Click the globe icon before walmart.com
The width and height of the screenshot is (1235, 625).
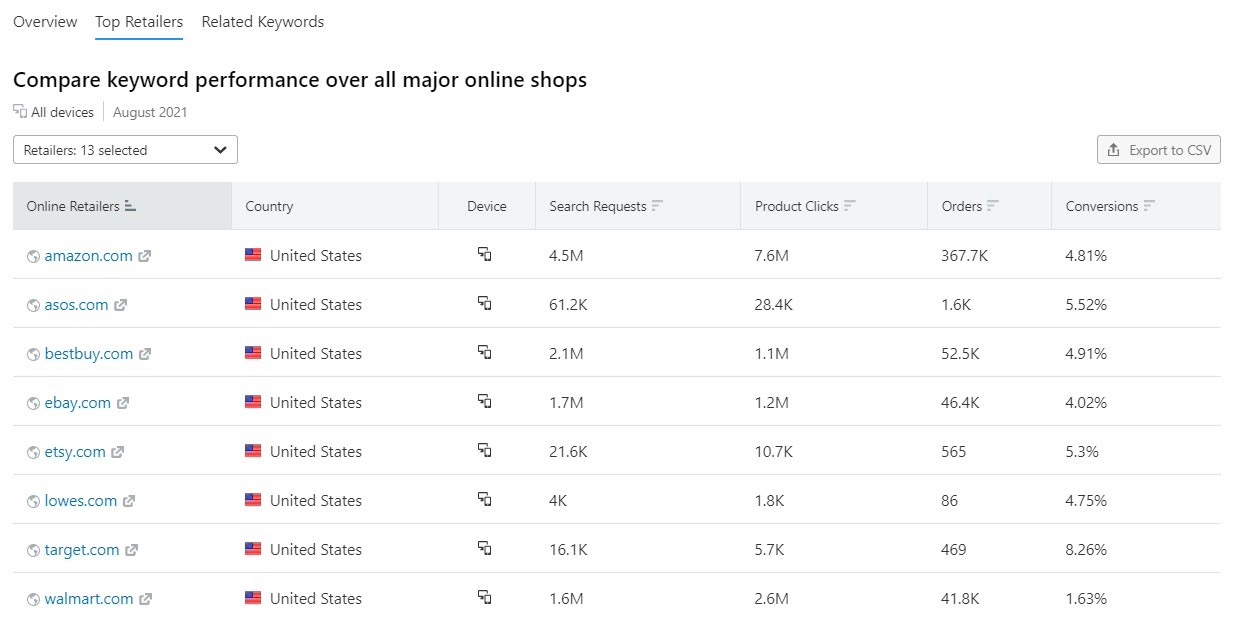pos(34,599)
